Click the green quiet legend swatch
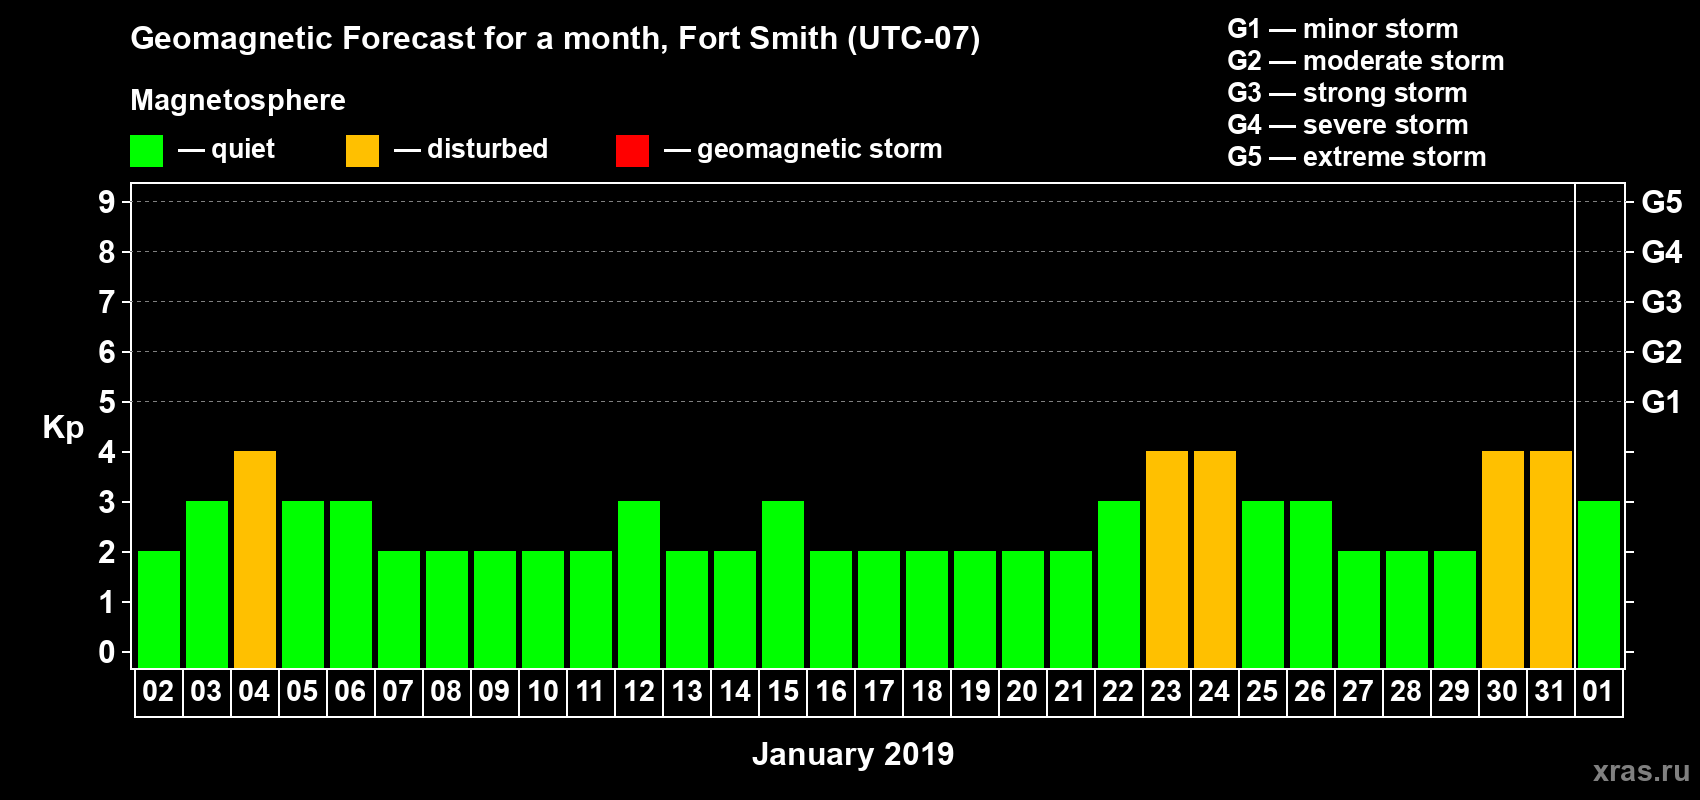The width and height of the screenshot is (1700, 800). point(146,151)
